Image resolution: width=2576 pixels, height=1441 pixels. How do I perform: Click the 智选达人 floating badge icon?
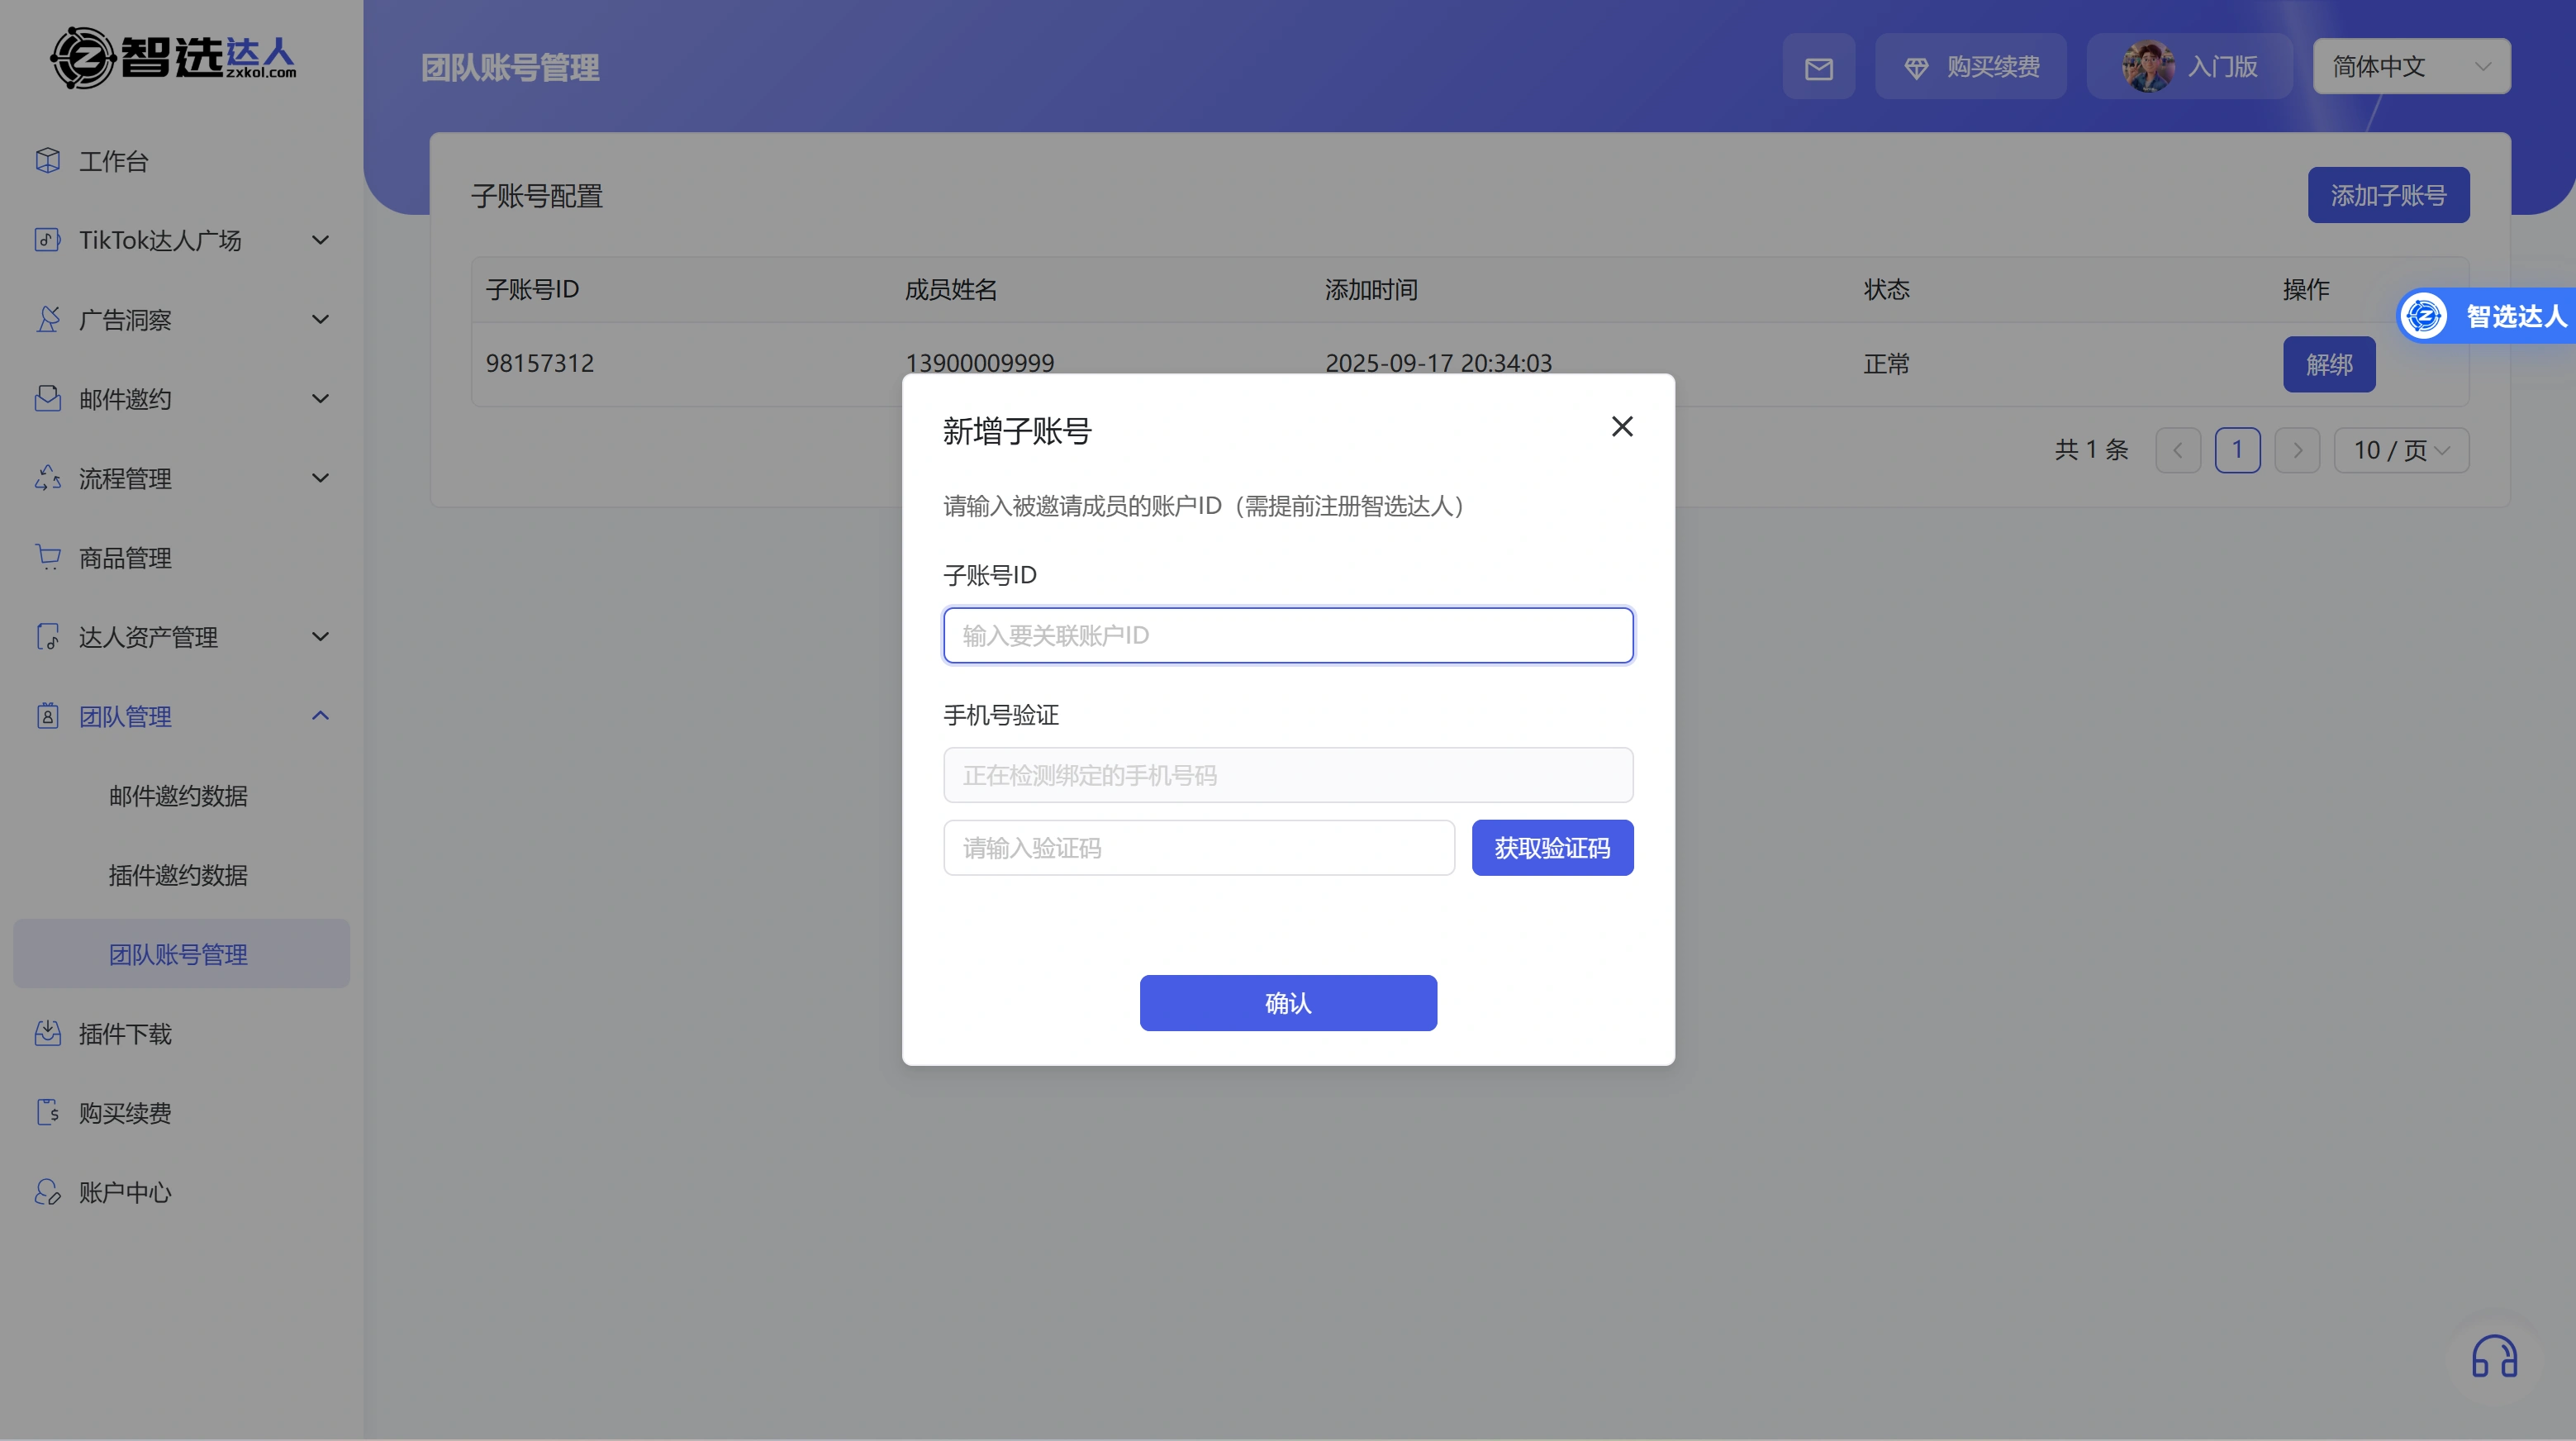pyautogui.click(x=2424, y=316)
